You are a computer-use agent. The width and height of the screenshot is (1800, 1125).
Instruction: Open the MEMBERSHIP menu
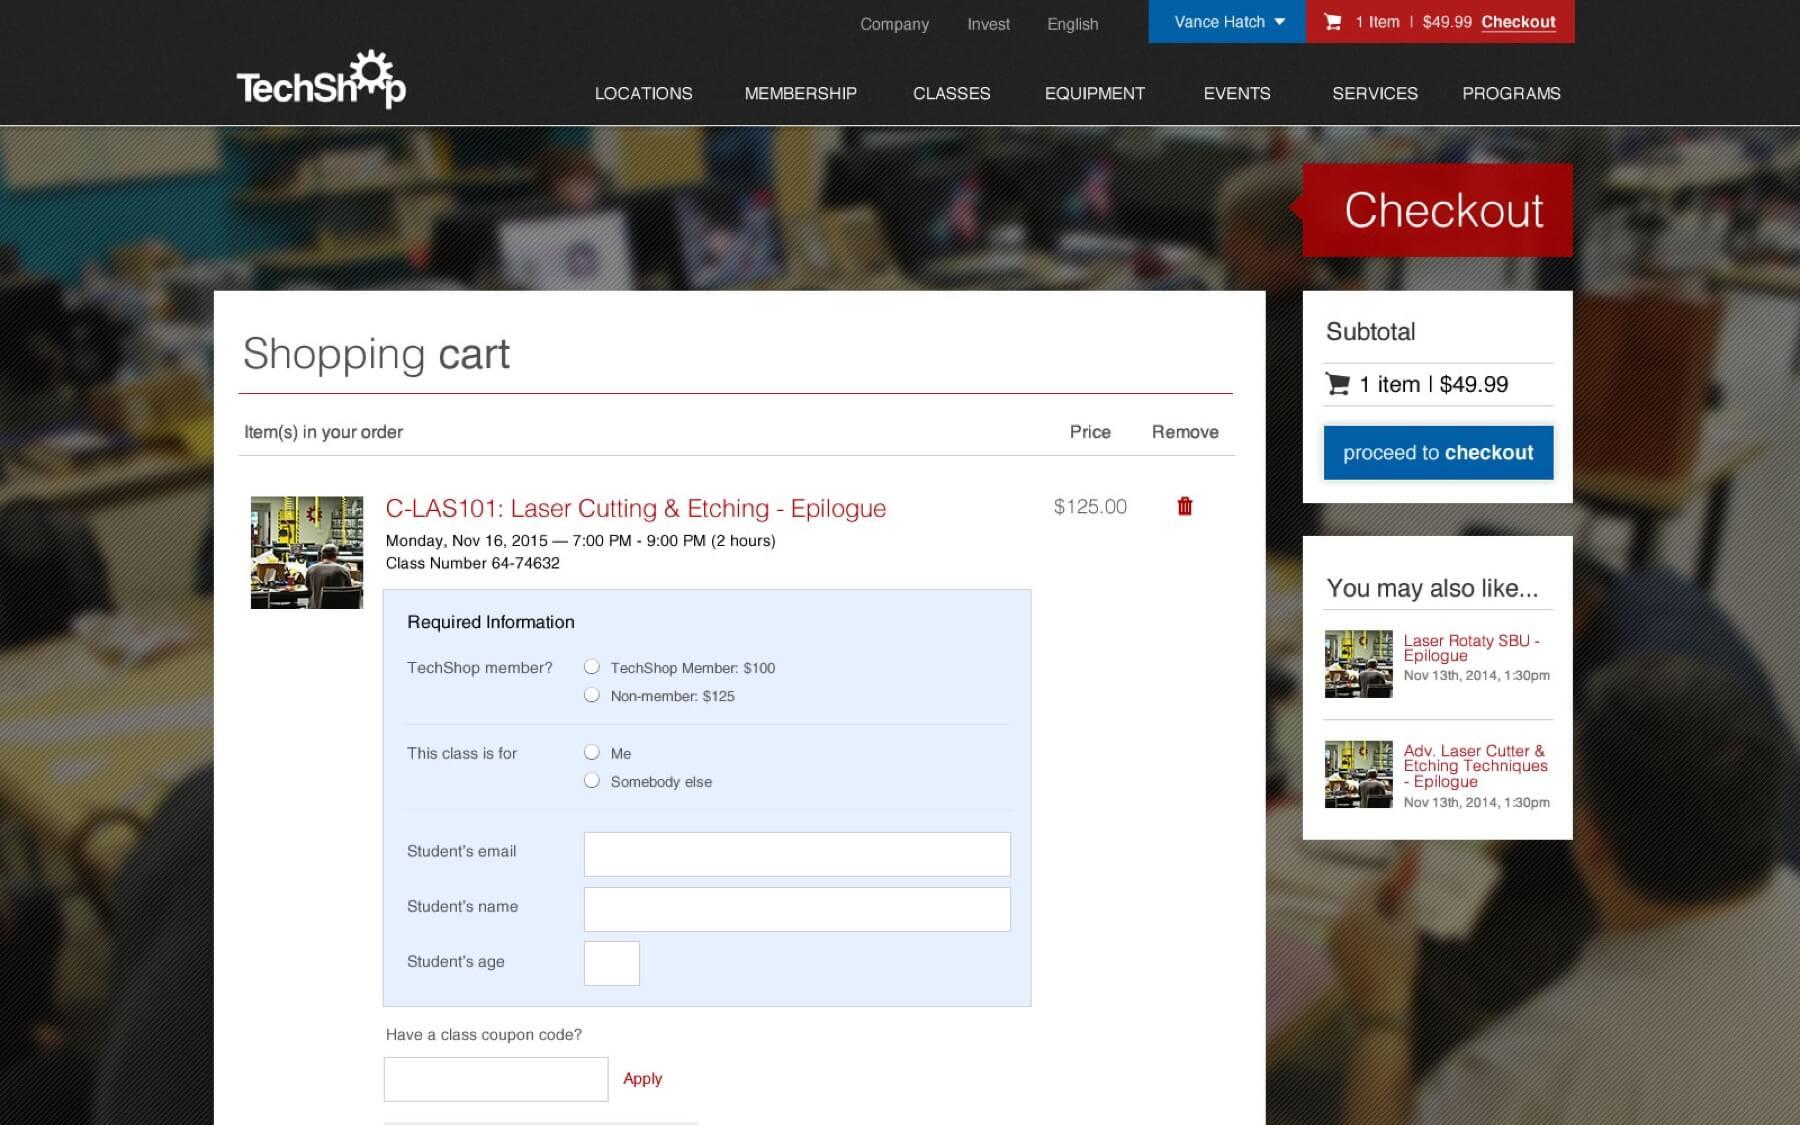(x=800, y=93)
